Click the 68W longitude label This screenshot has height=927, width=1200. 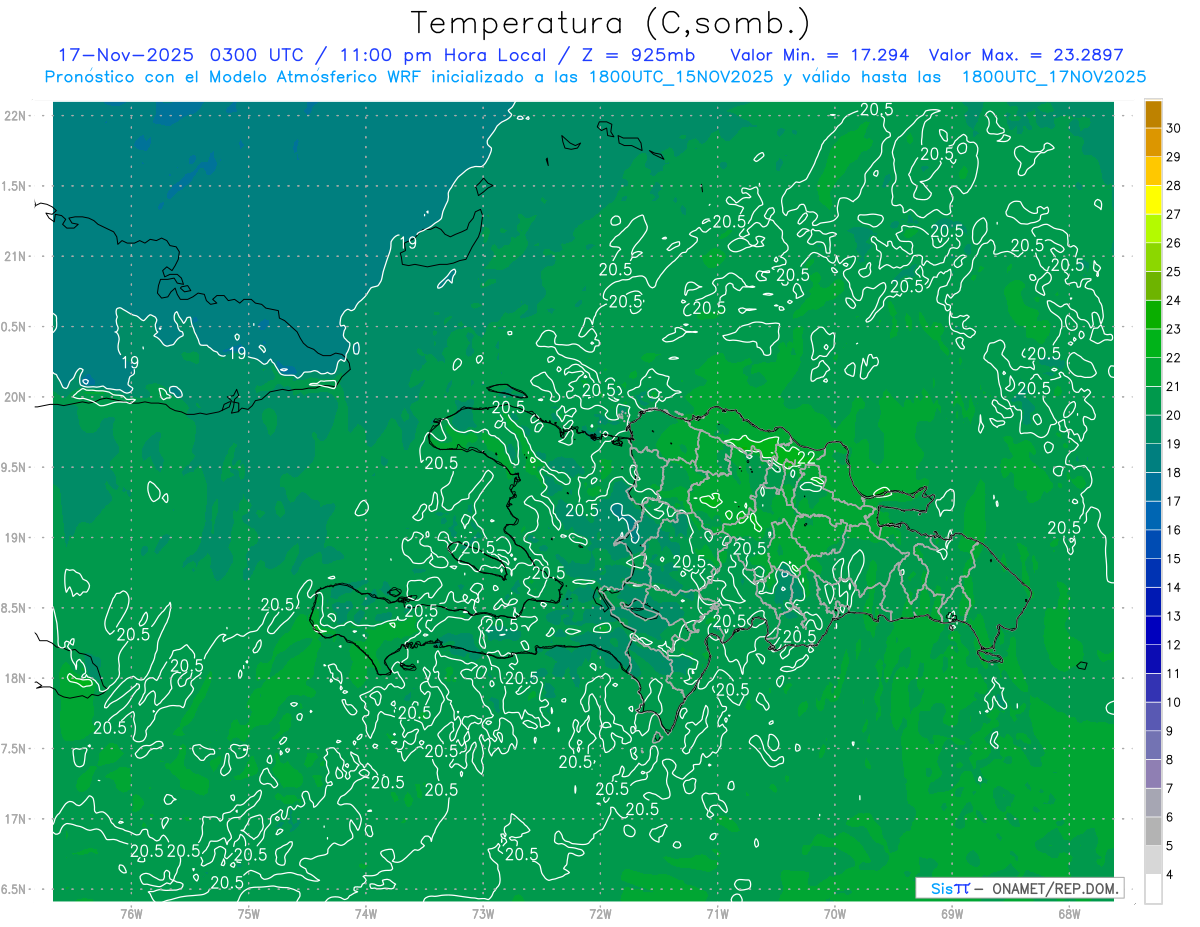pyautogui.click(x=1068, y=913)
